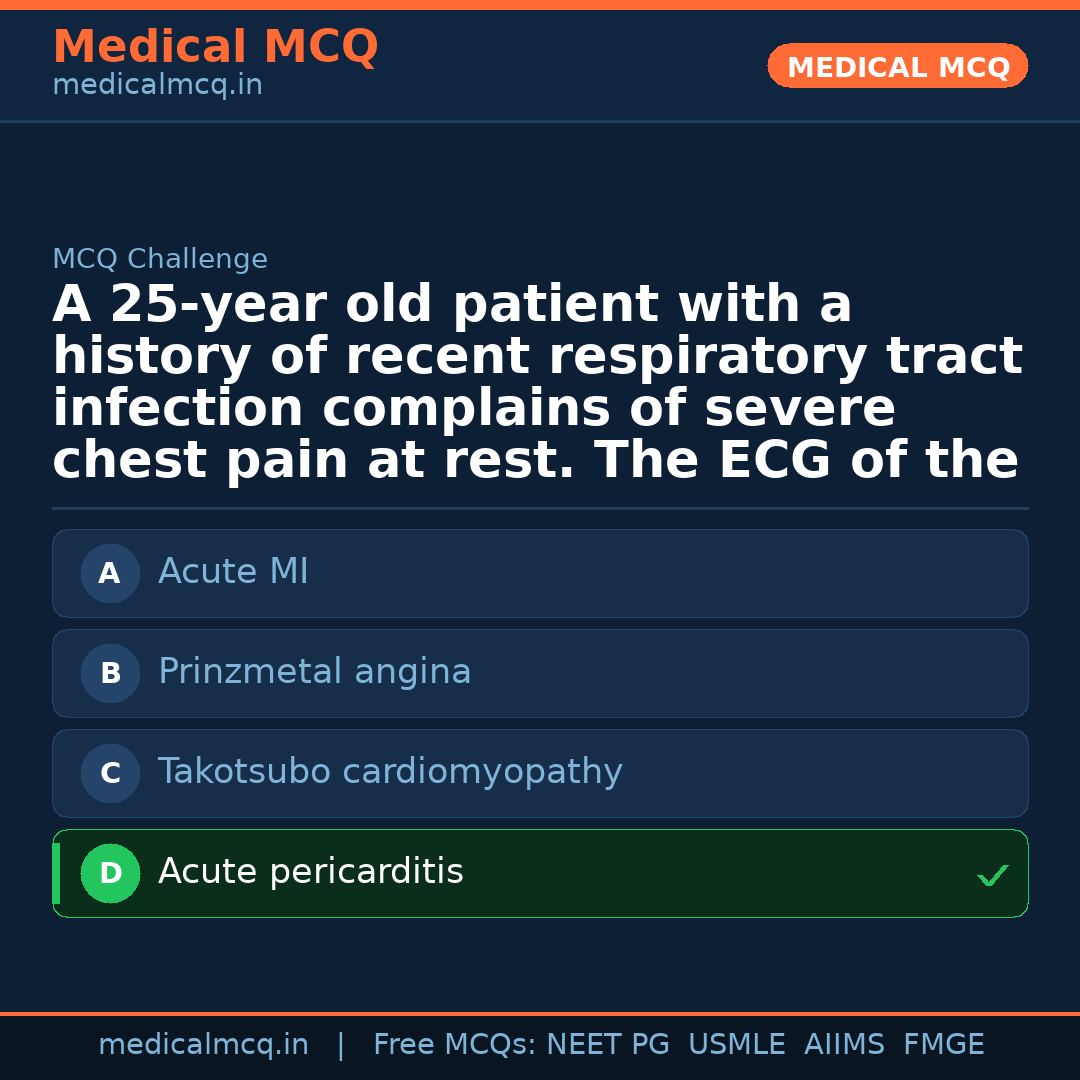Choose answer option B, Prinzmetal angina

[x=540, y=673]
